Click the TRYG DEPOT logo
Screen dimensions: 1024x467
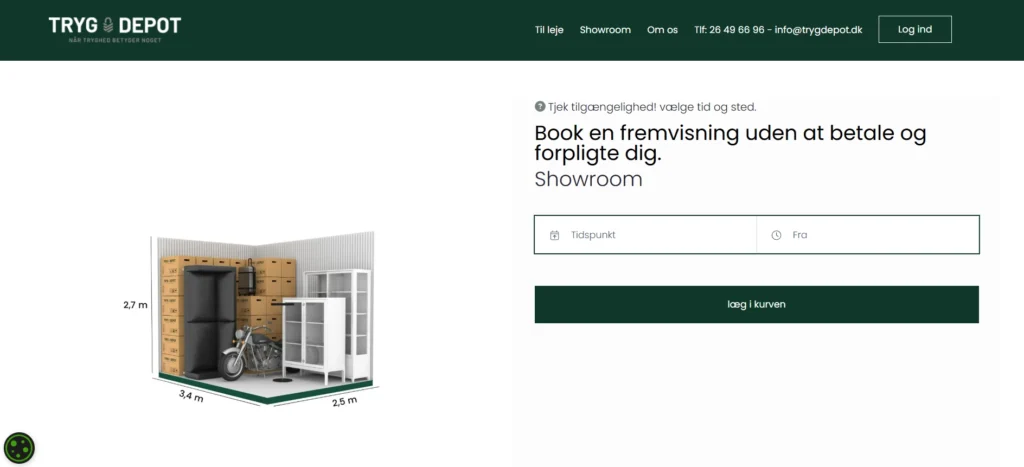tap(115, 29)
